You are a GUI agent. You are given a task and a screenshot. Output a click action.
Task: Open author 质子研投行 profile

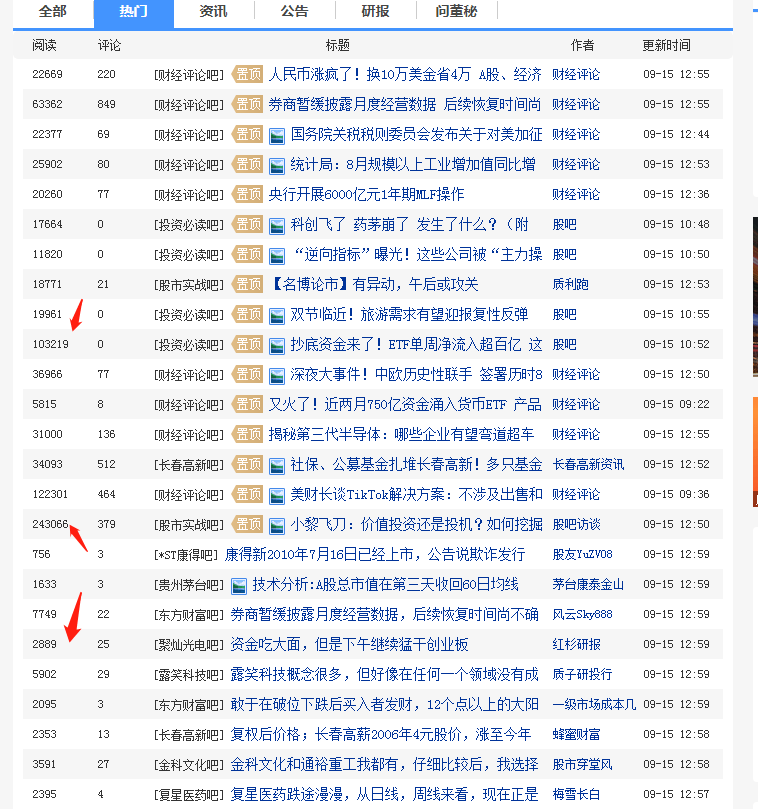pyautogui.click(x=582, y=674)
